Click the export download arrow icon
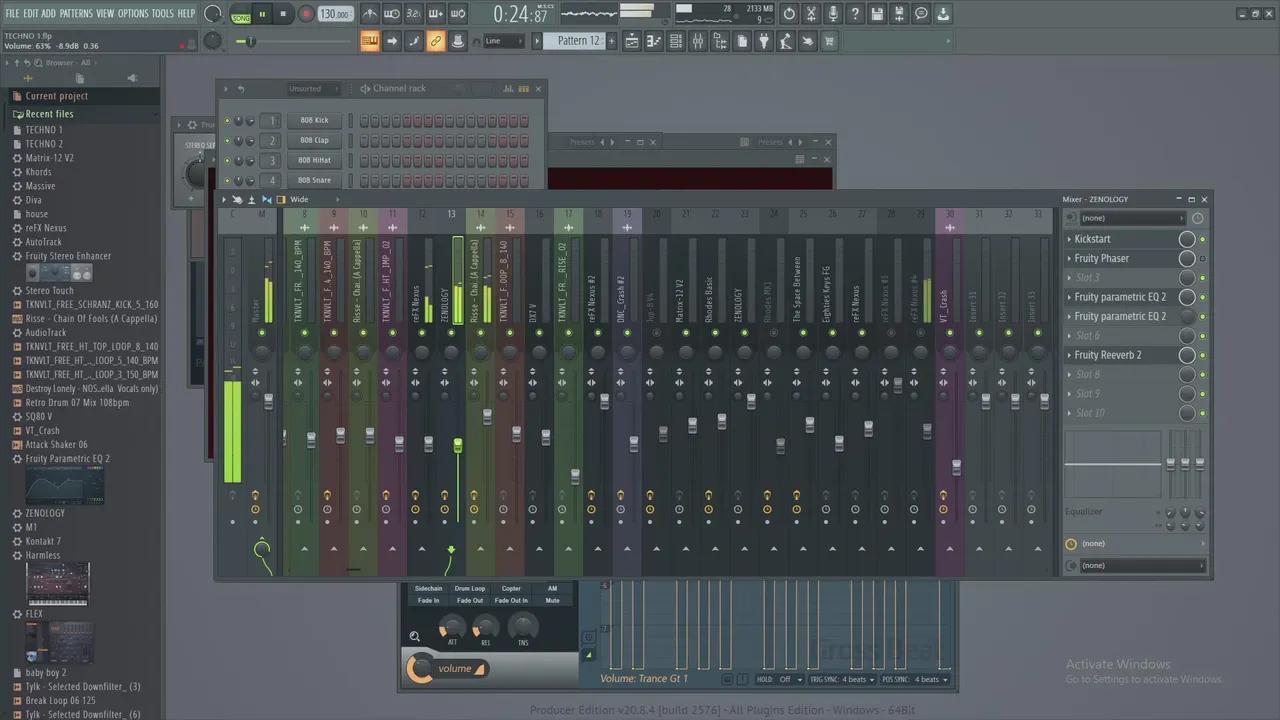This screenshot has height=720, width=1280. click(943, 14)
